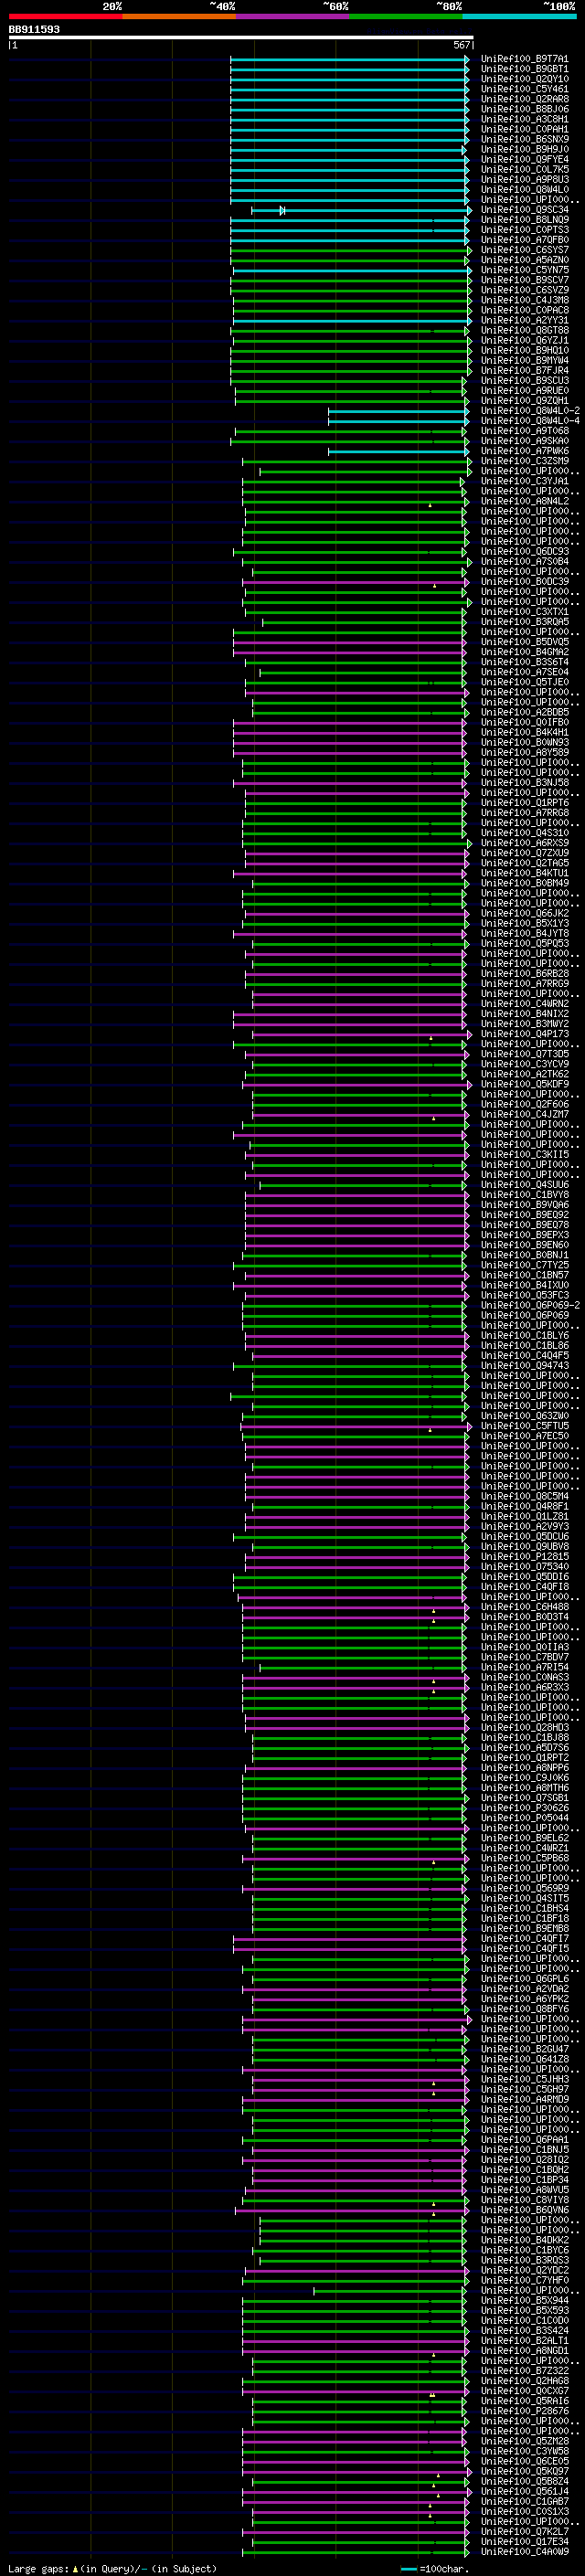The image size is (585, 2576).
Task: Click the short cyan bar for Q8W4L0-2
Action: (398, 411)
